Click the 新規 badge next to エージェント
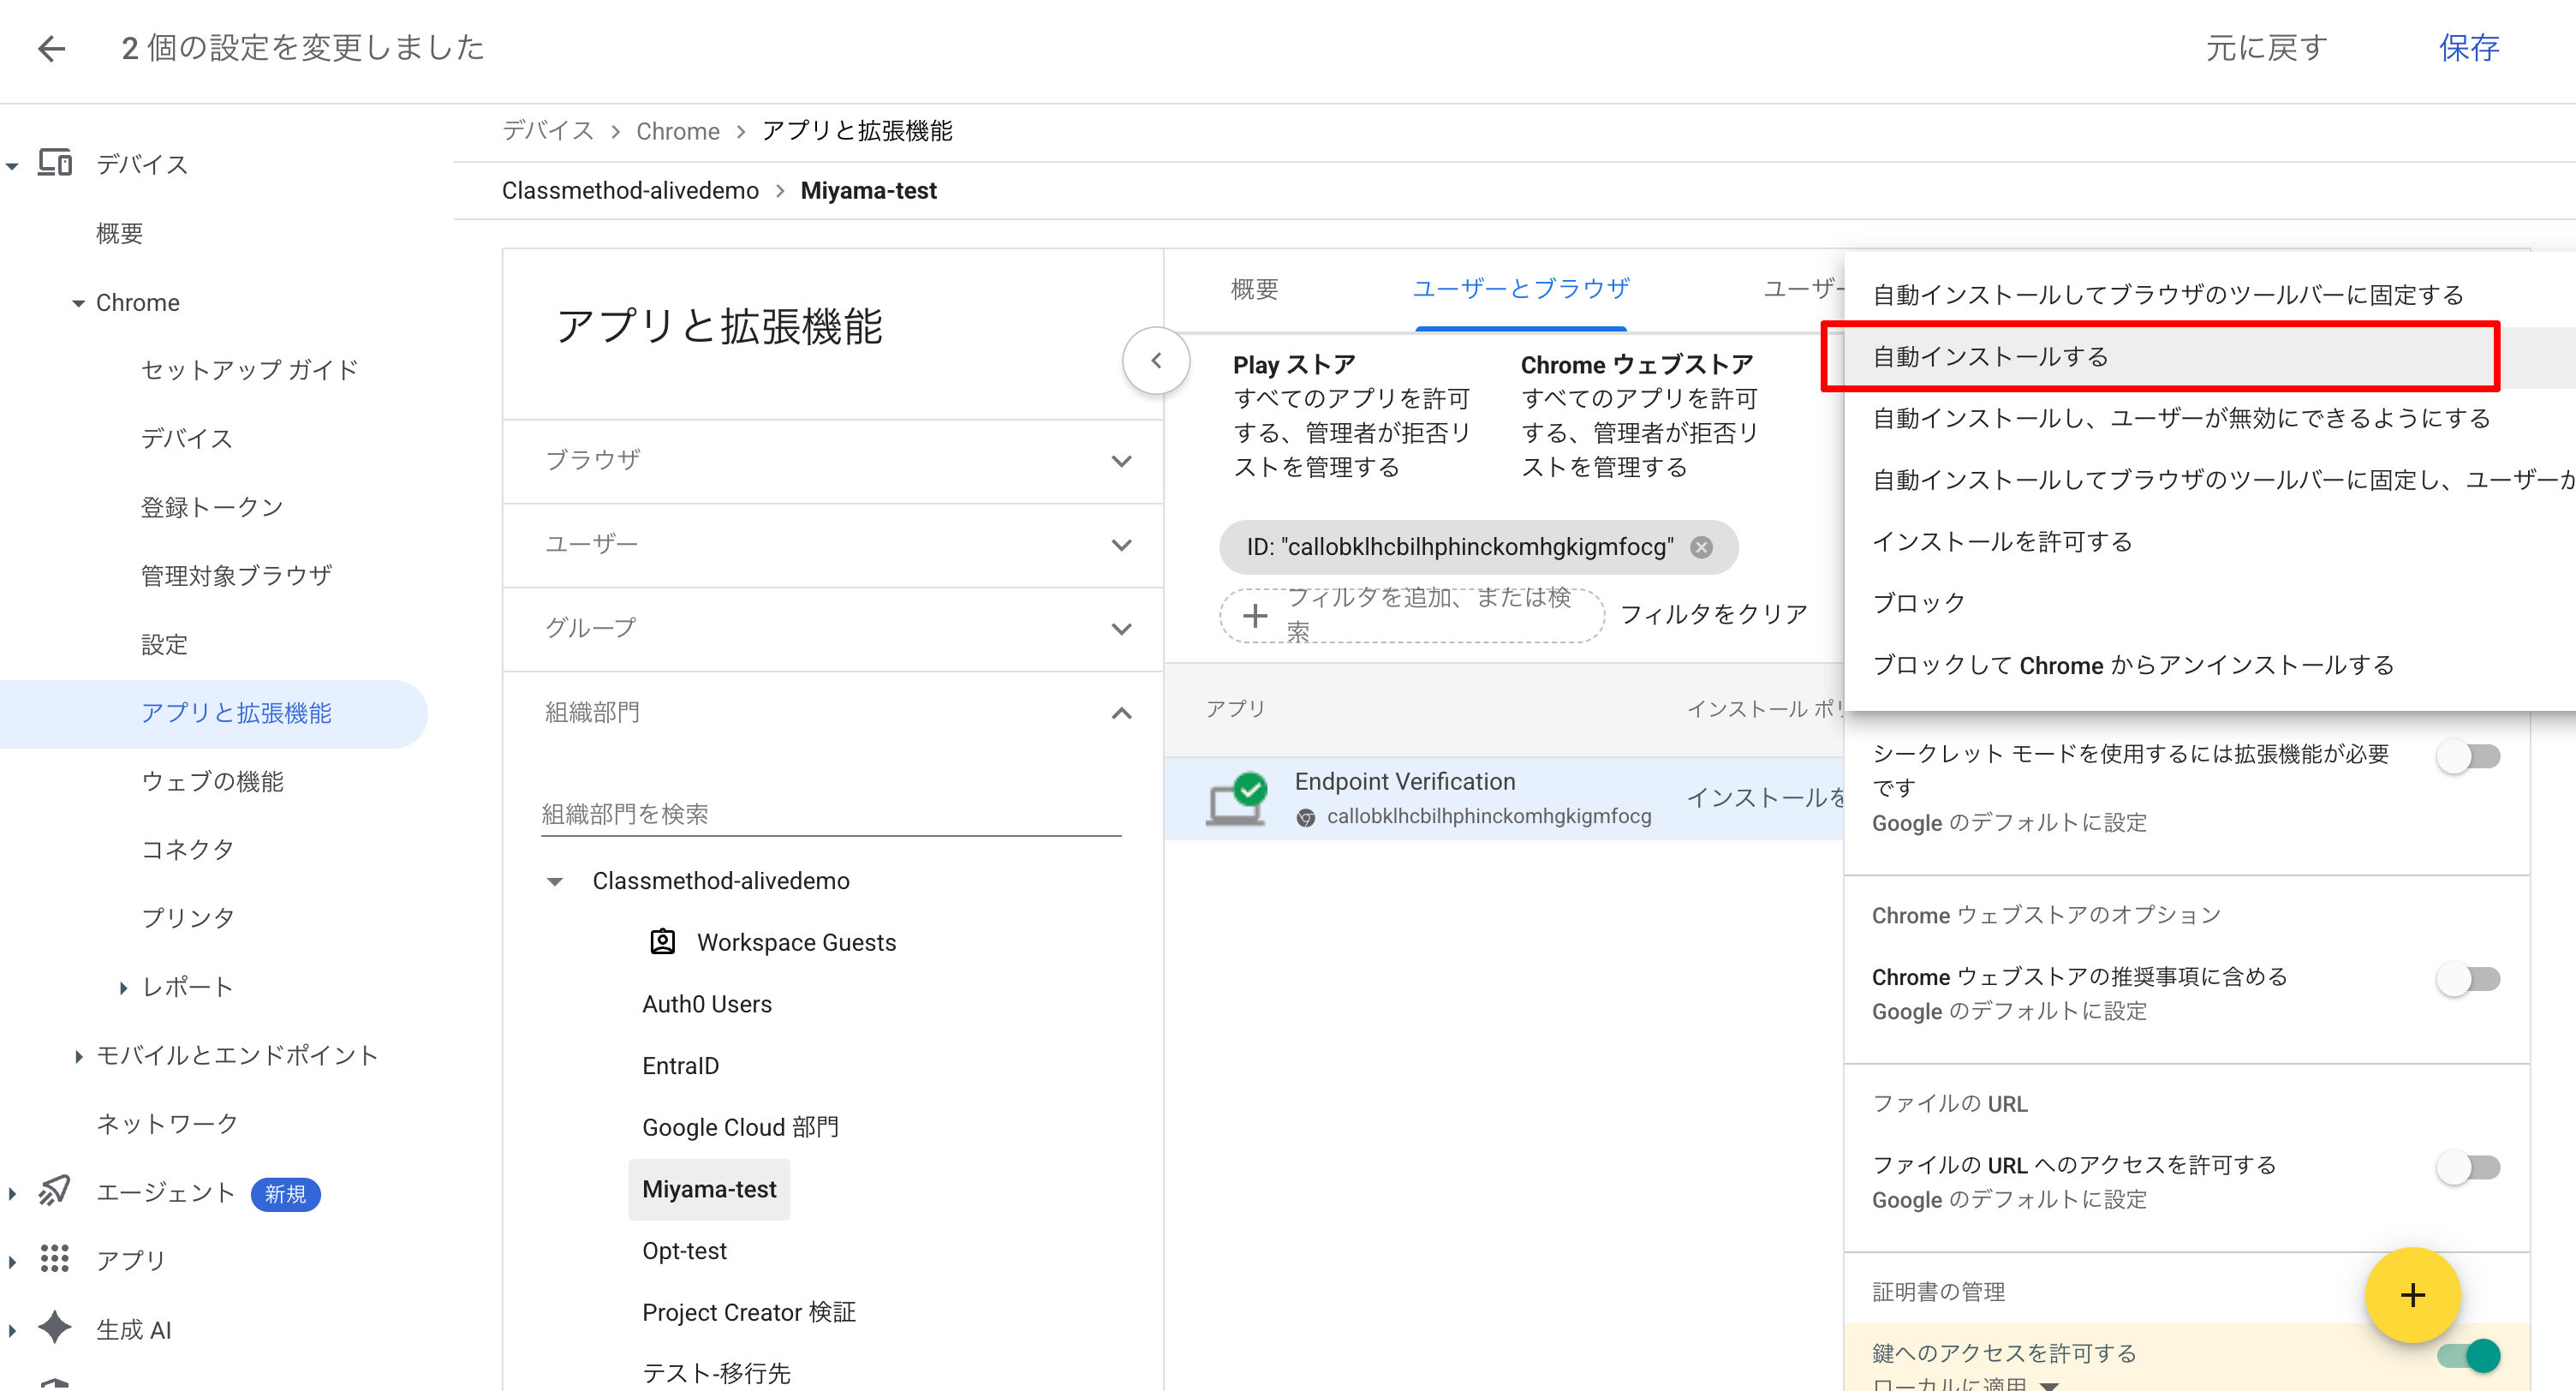The width and height of the screenshot is (2576, 1391). [285, 1194]
